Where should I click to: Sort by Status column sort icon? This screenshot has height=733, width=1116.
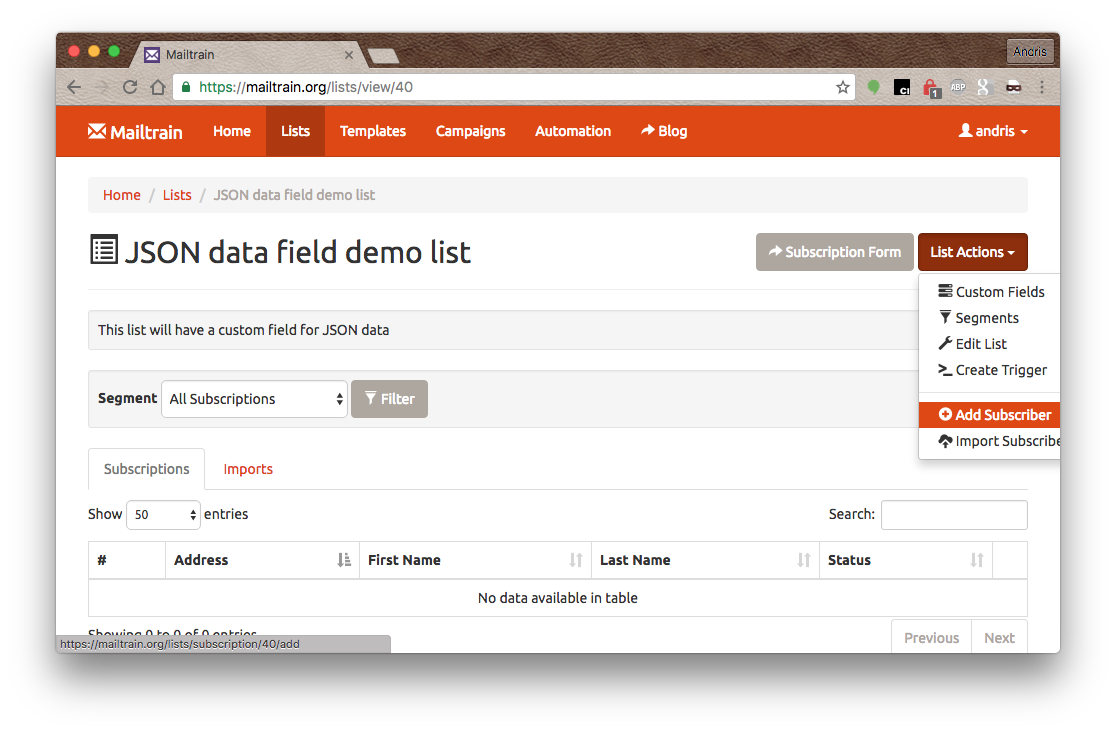click(976, 560)
